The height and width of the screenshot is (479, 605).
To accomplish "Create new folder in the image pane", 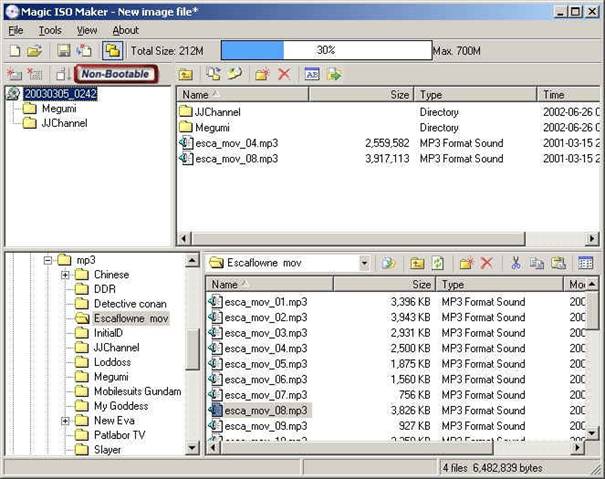I will coord(262,74).
